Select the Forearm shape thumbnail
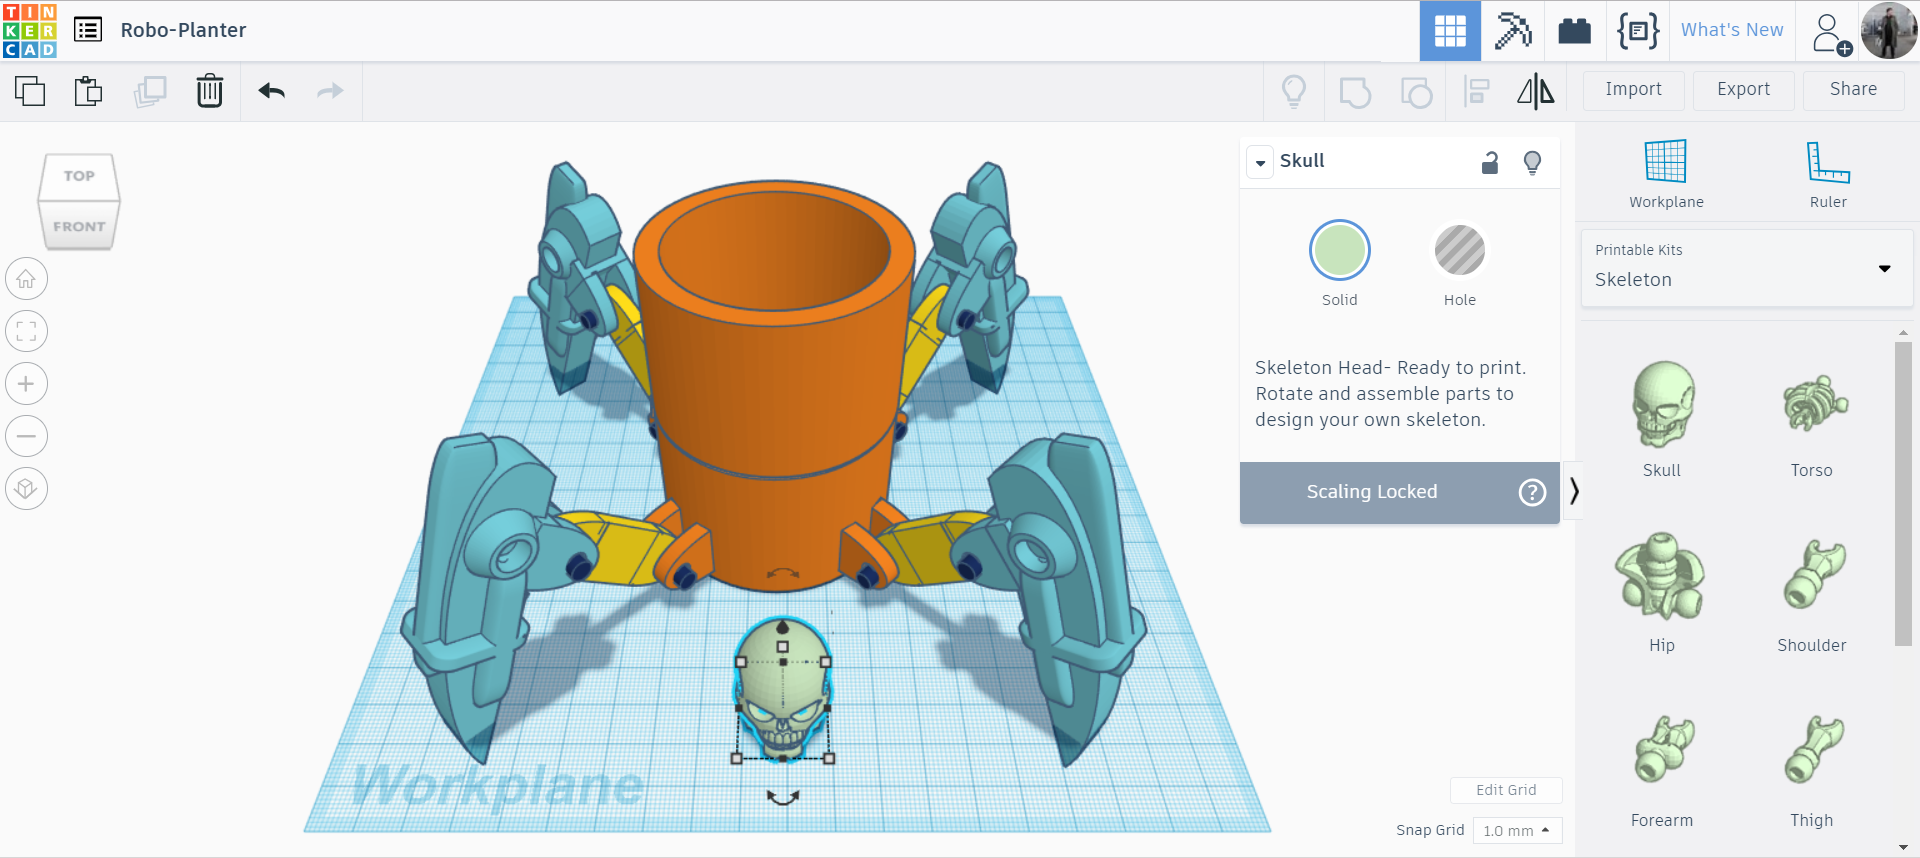 point(1664,749)
